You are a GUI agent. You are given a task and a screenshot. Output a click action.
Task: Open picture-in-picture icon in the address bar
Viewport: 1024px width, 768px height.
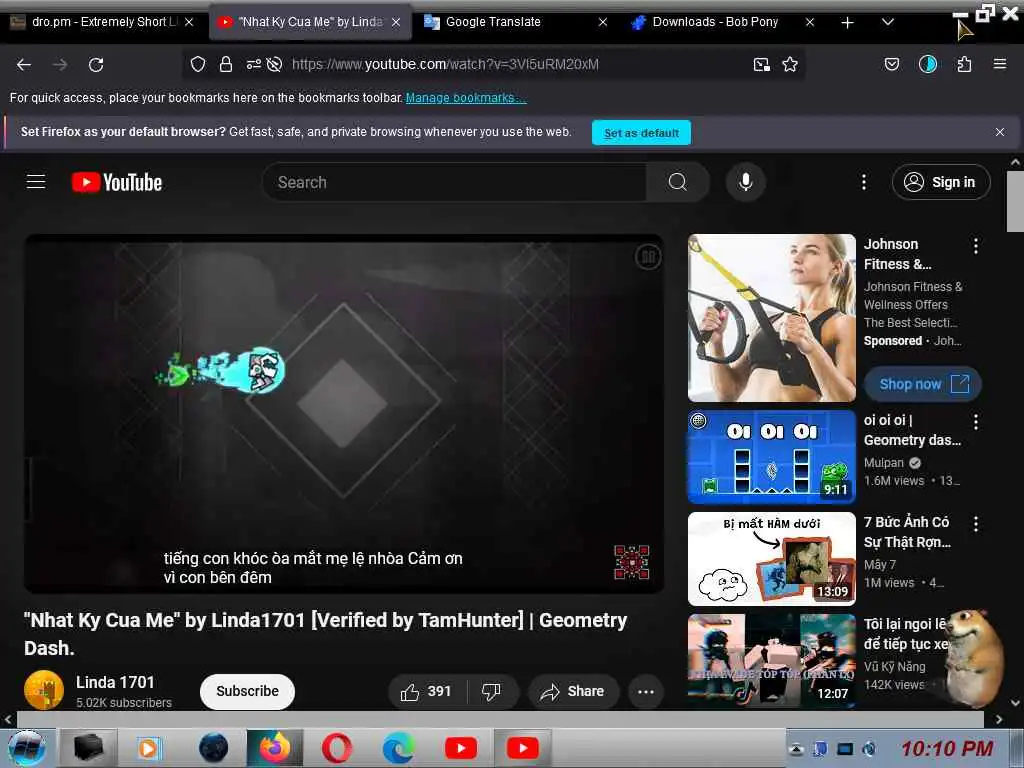pos(761,64)
